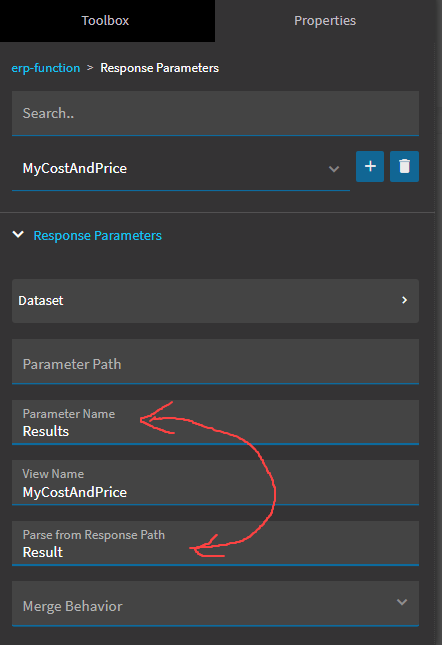The width and height of the screenshot is (442, 645).
Task: Click the Parse from Response Path field
Action: click(x=215, y=543)
